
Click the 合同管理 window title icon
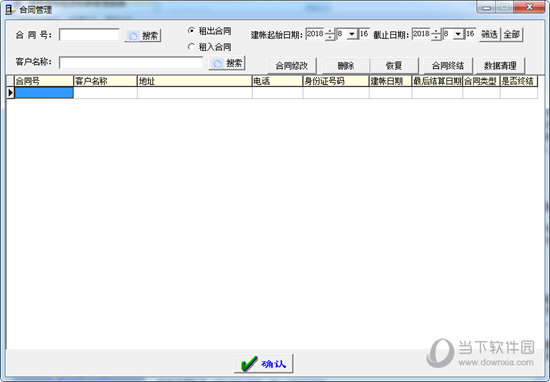(x=9, y=9)
